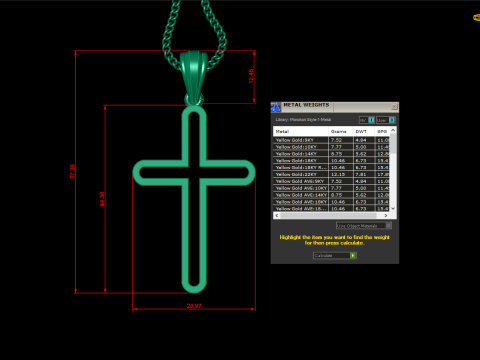Select the green cross pendant model
The image size is (480, 360).
[x=194, y=199]
